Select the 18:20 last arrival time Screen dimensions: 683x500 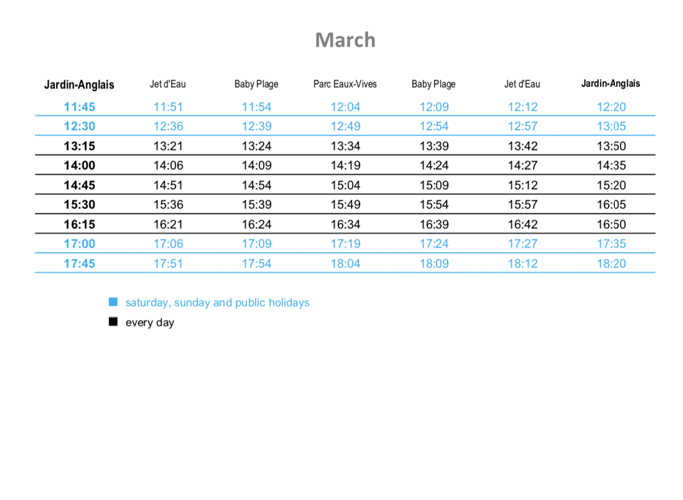click(611, 264)
